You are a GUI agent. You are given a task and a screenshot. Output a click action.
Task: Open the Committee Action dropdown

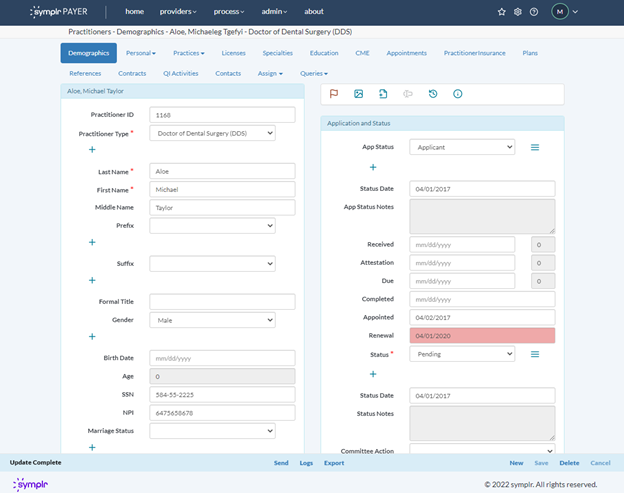[482, 449]
